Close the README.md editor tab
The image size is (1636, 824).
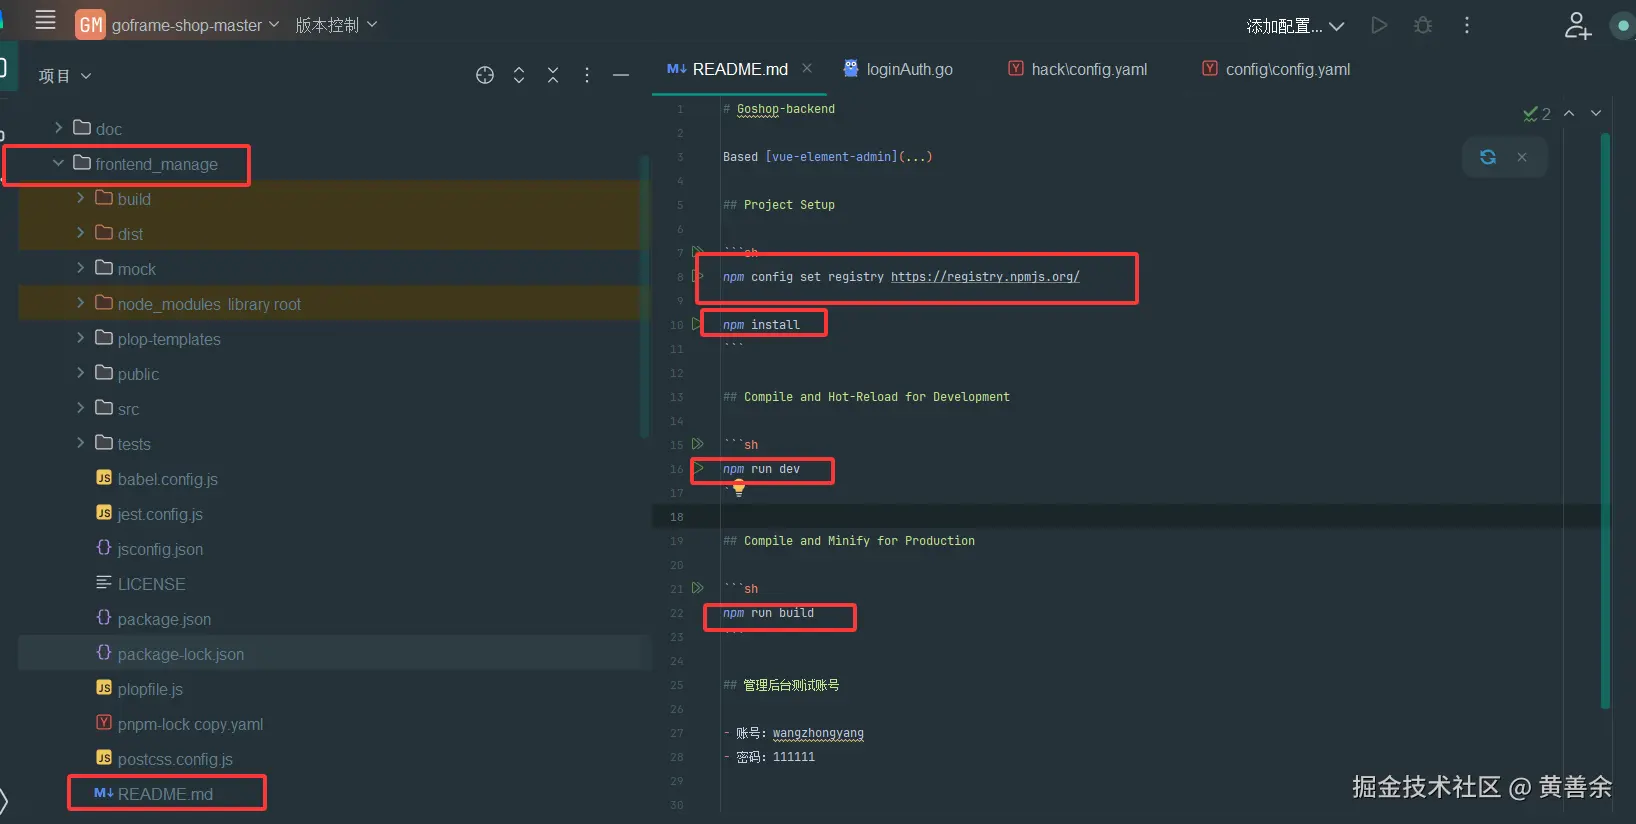(807, 68)
